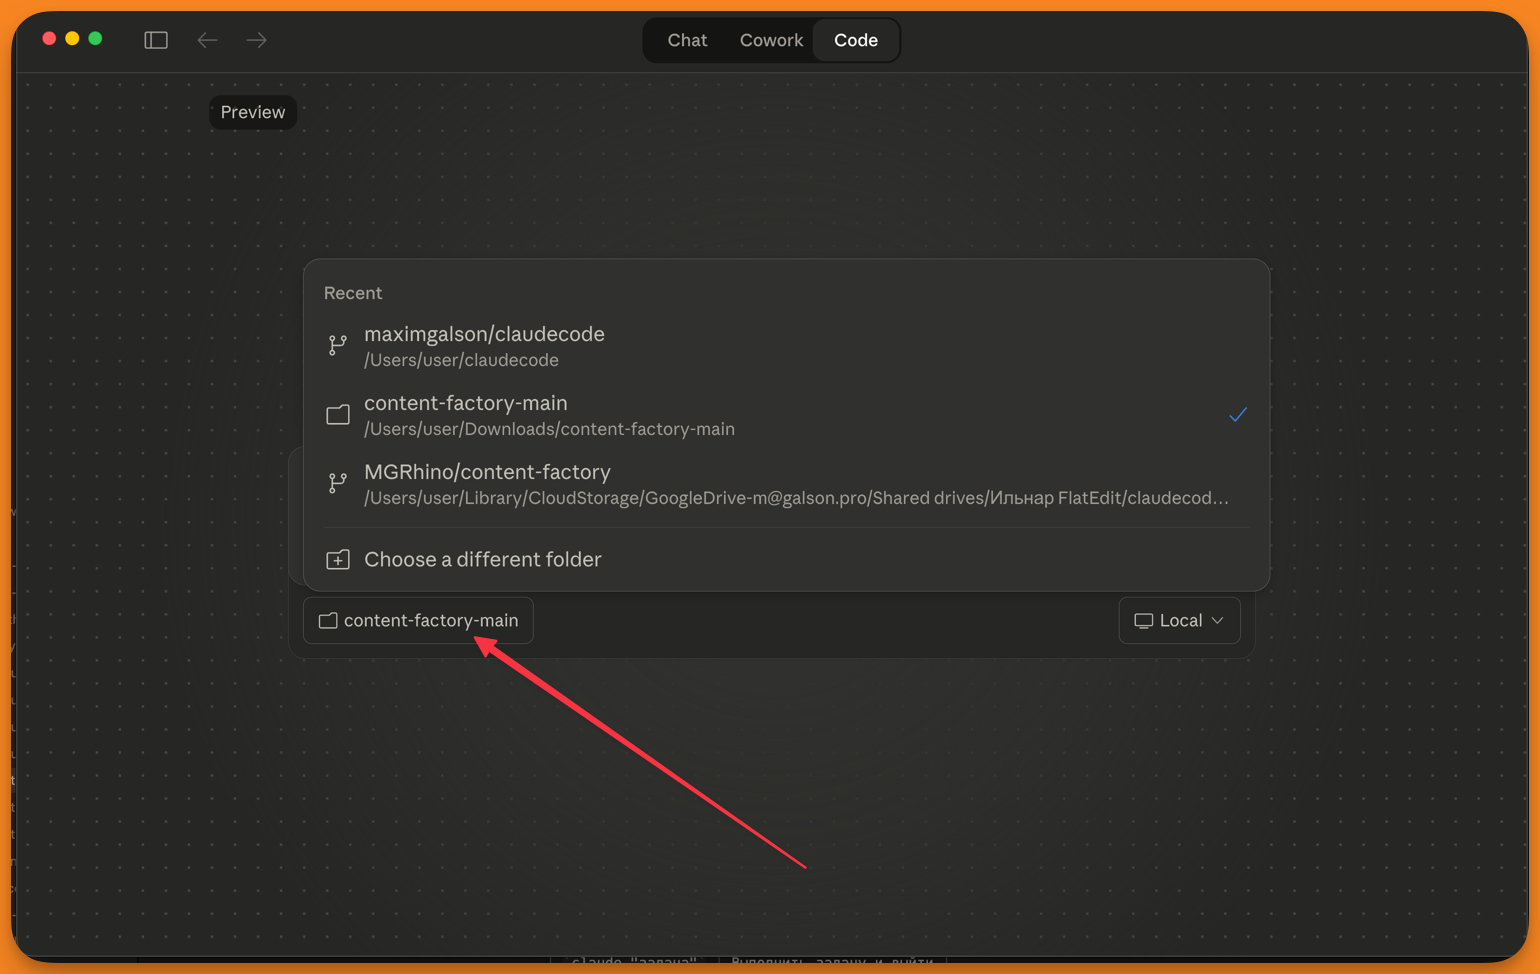Click git branch icon beside MGRhino/content-factory
The height and width of the screenshot is (974, 1540).
[338, 483]
